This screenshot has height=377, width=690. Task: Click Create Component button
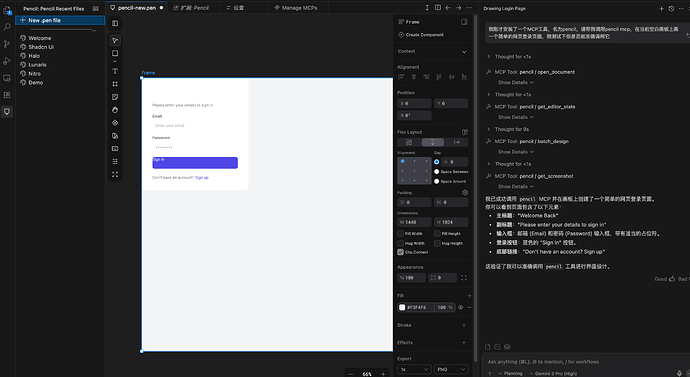421,34
